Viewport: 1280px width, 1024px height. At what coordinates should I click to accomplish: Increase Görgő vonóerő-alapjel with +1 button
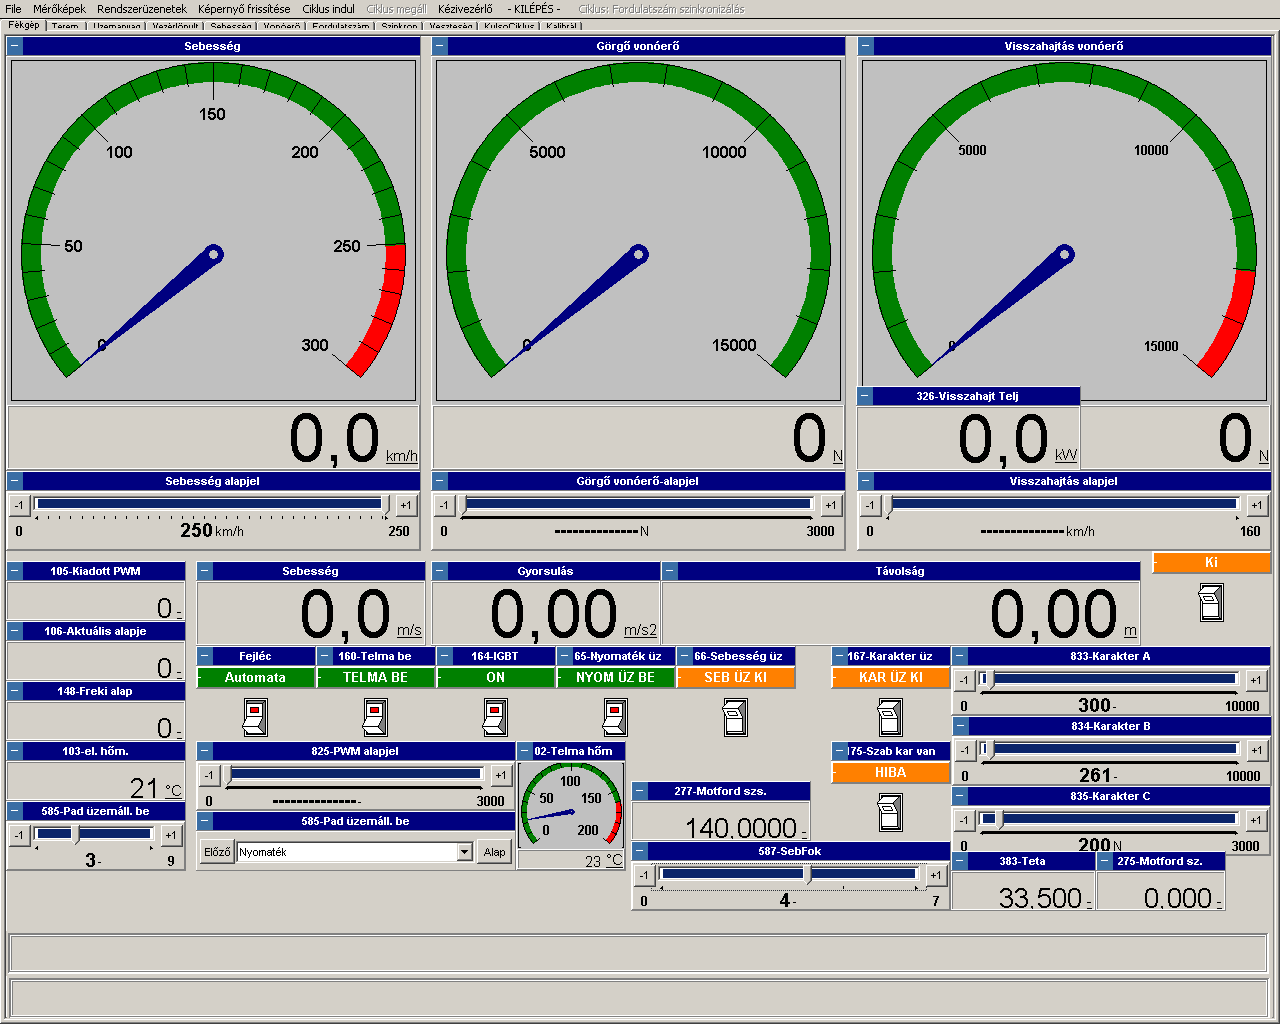[x=830, y=505]
